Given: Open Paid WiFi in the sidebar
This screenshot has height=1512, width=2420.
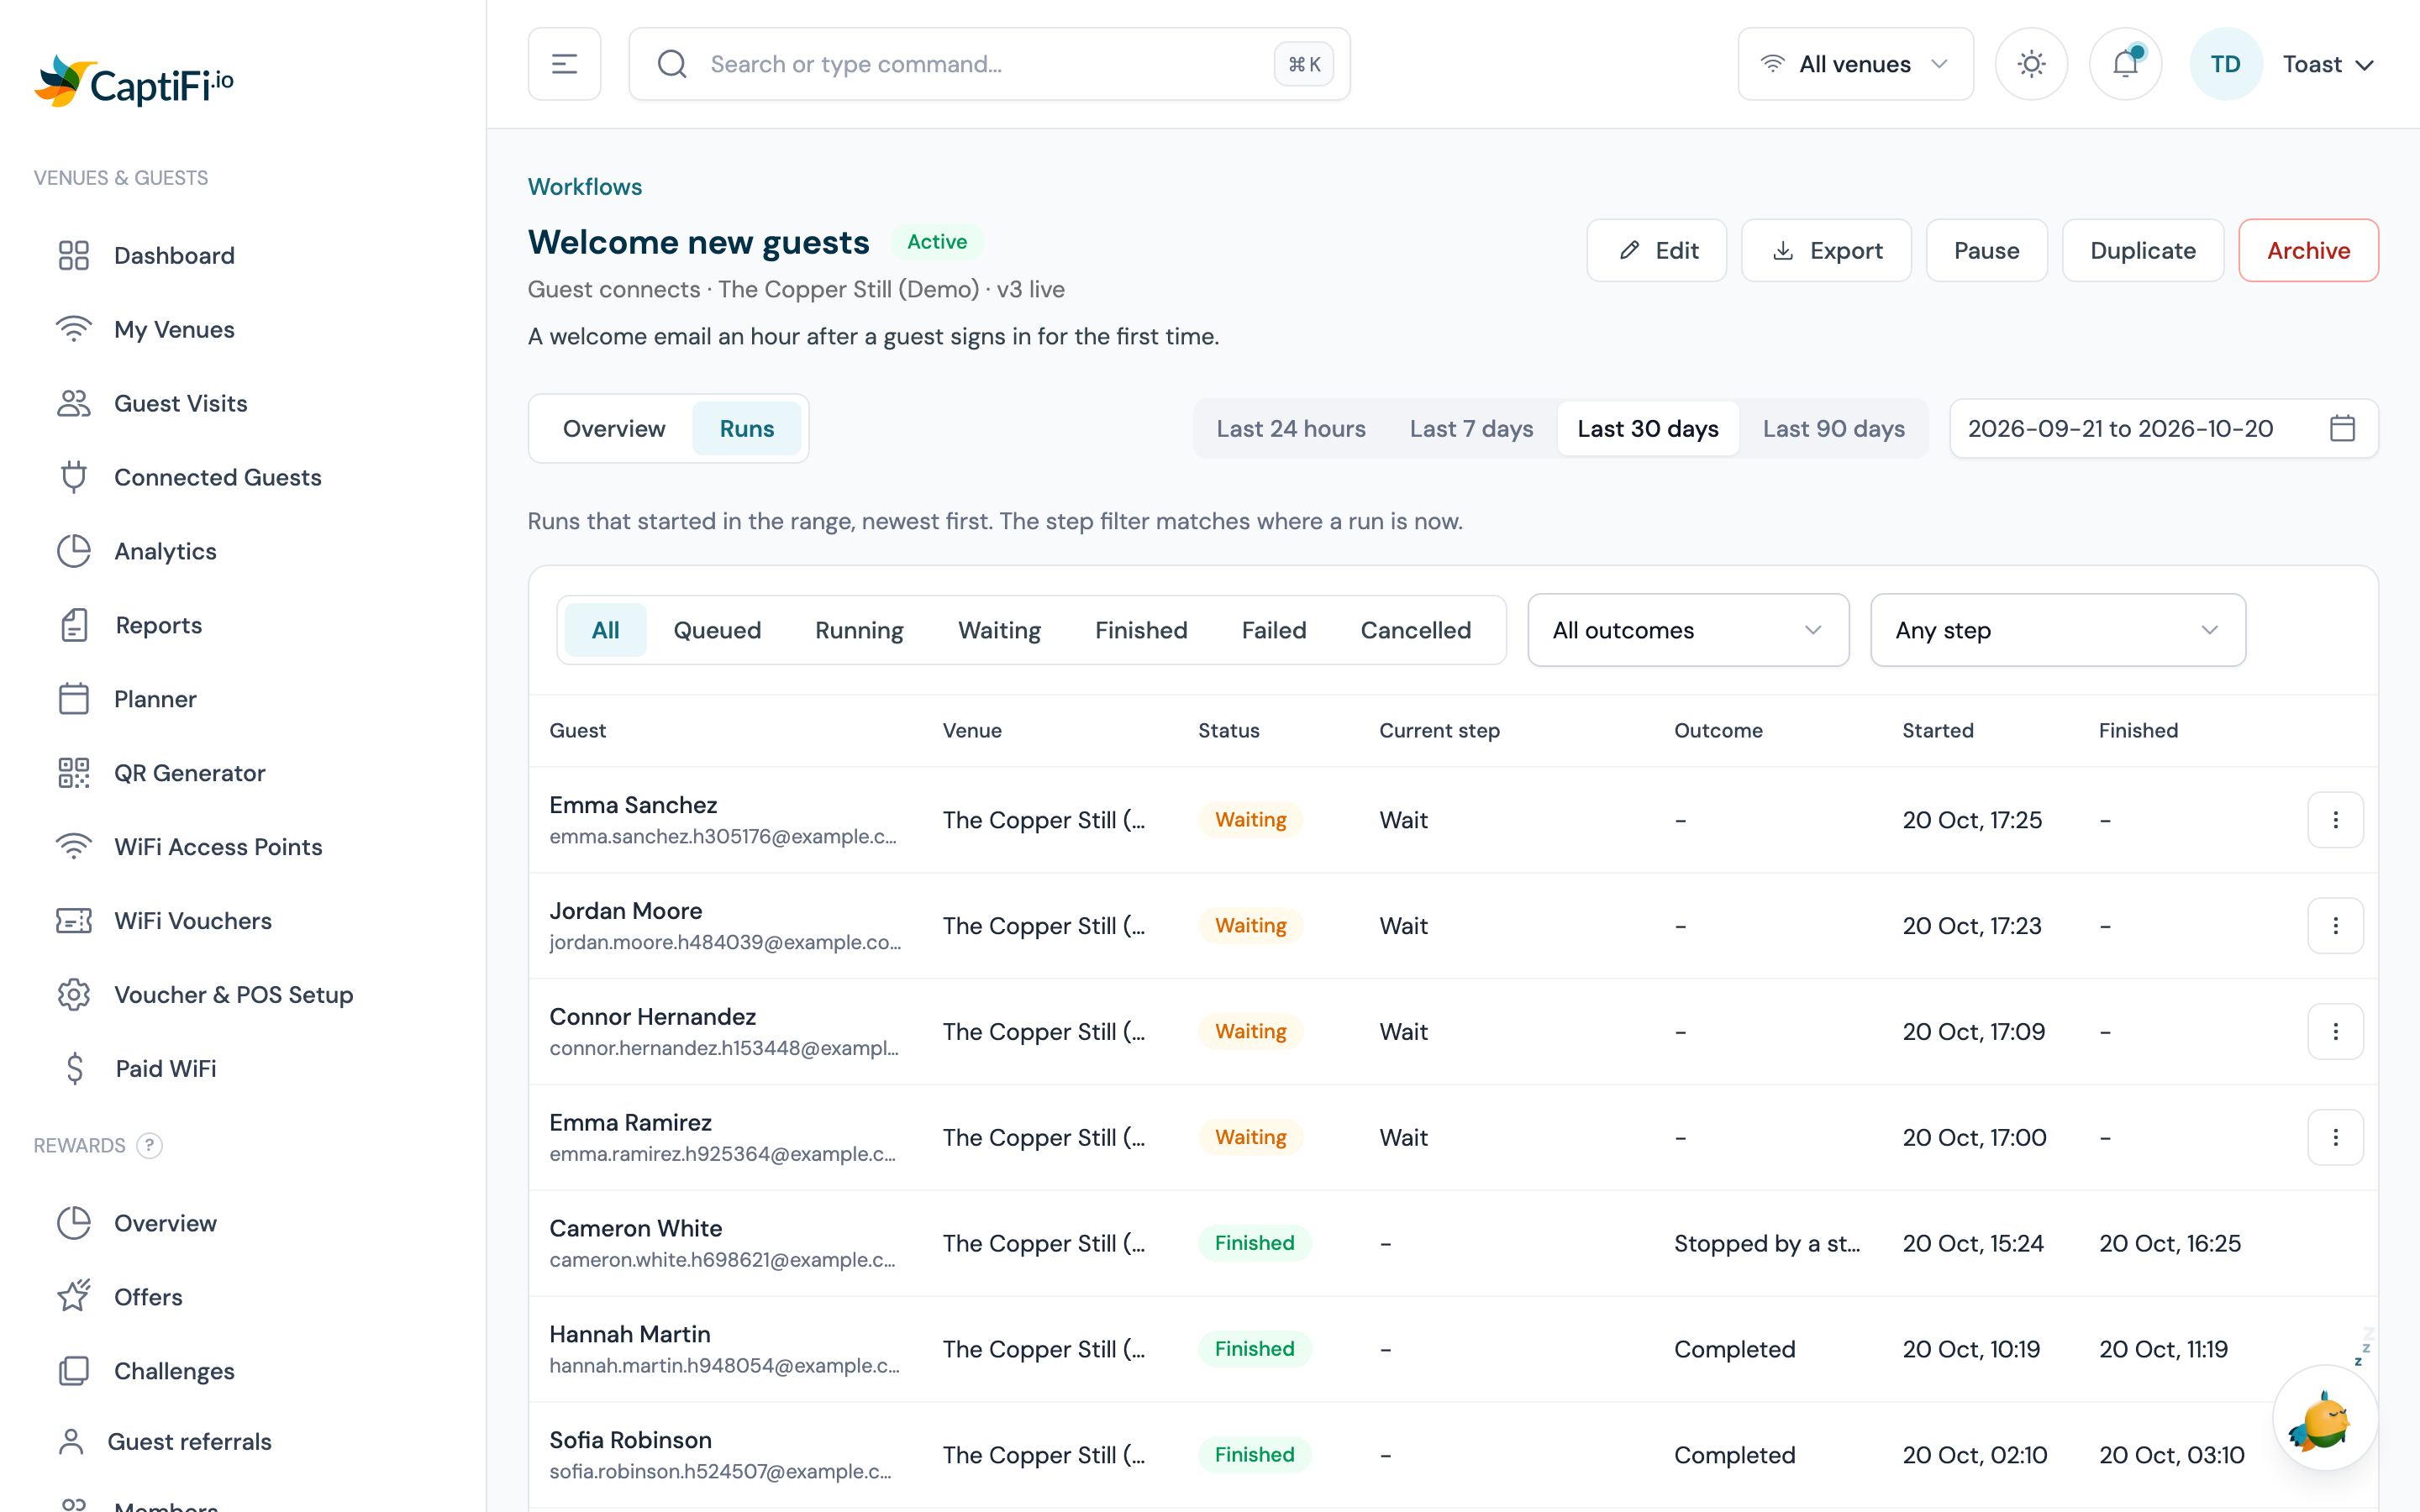Looking at the screenshot, I should pos(243,1068).
